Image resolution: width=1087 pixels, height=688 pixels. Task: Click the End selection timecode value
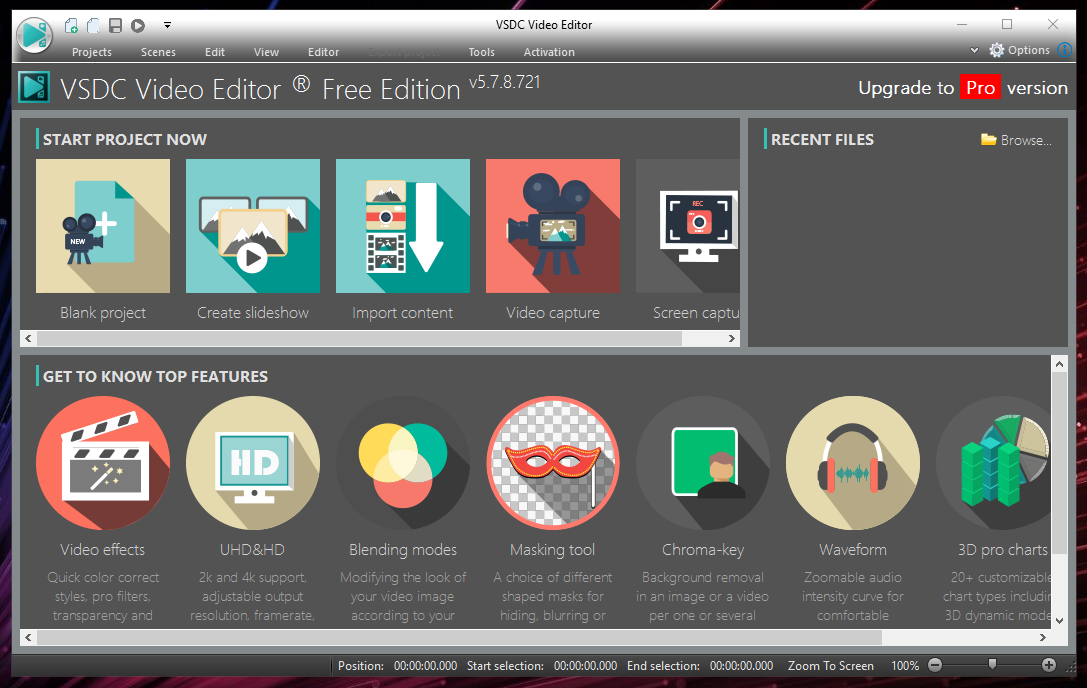coord(741,666)
